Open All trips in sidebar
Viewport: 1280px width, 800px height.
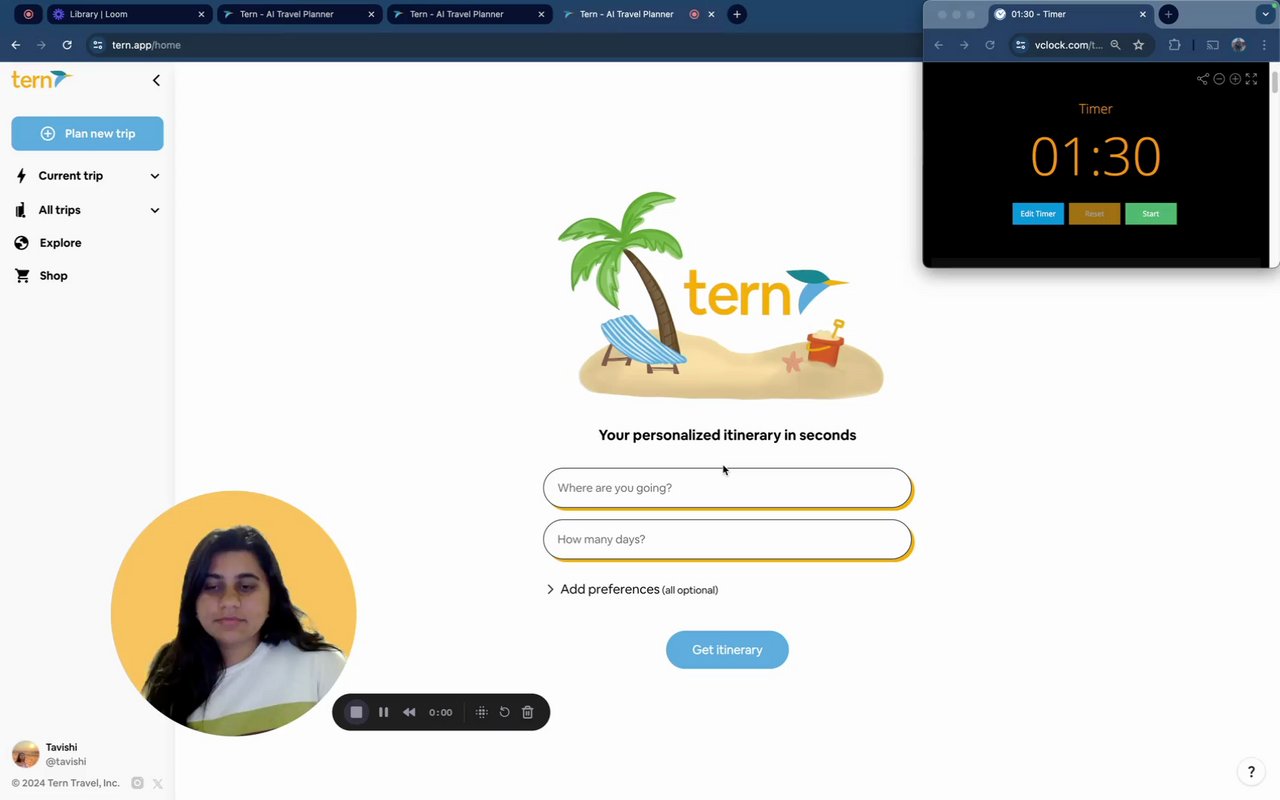(59, 210)
